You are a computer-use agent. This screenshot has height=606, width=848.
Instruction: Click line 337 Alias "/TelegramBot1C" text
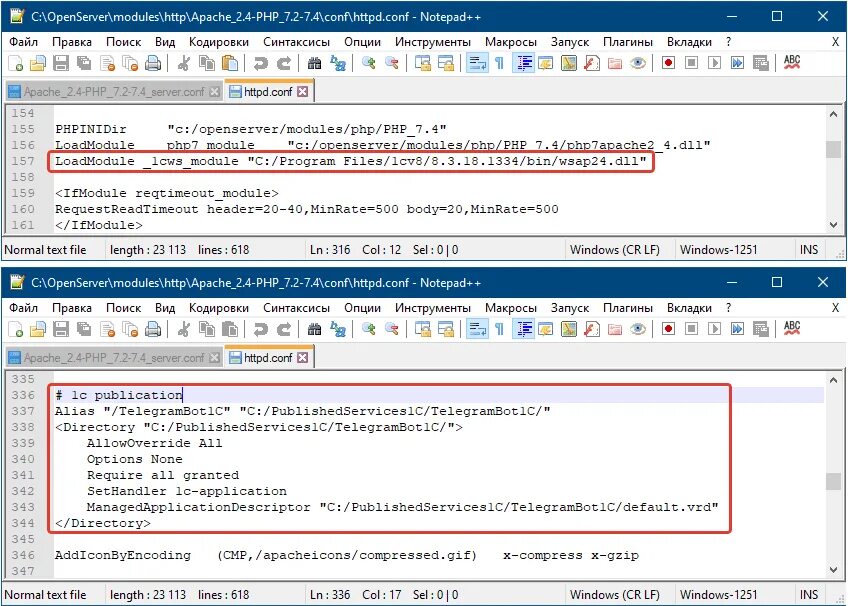click(302, 411)
